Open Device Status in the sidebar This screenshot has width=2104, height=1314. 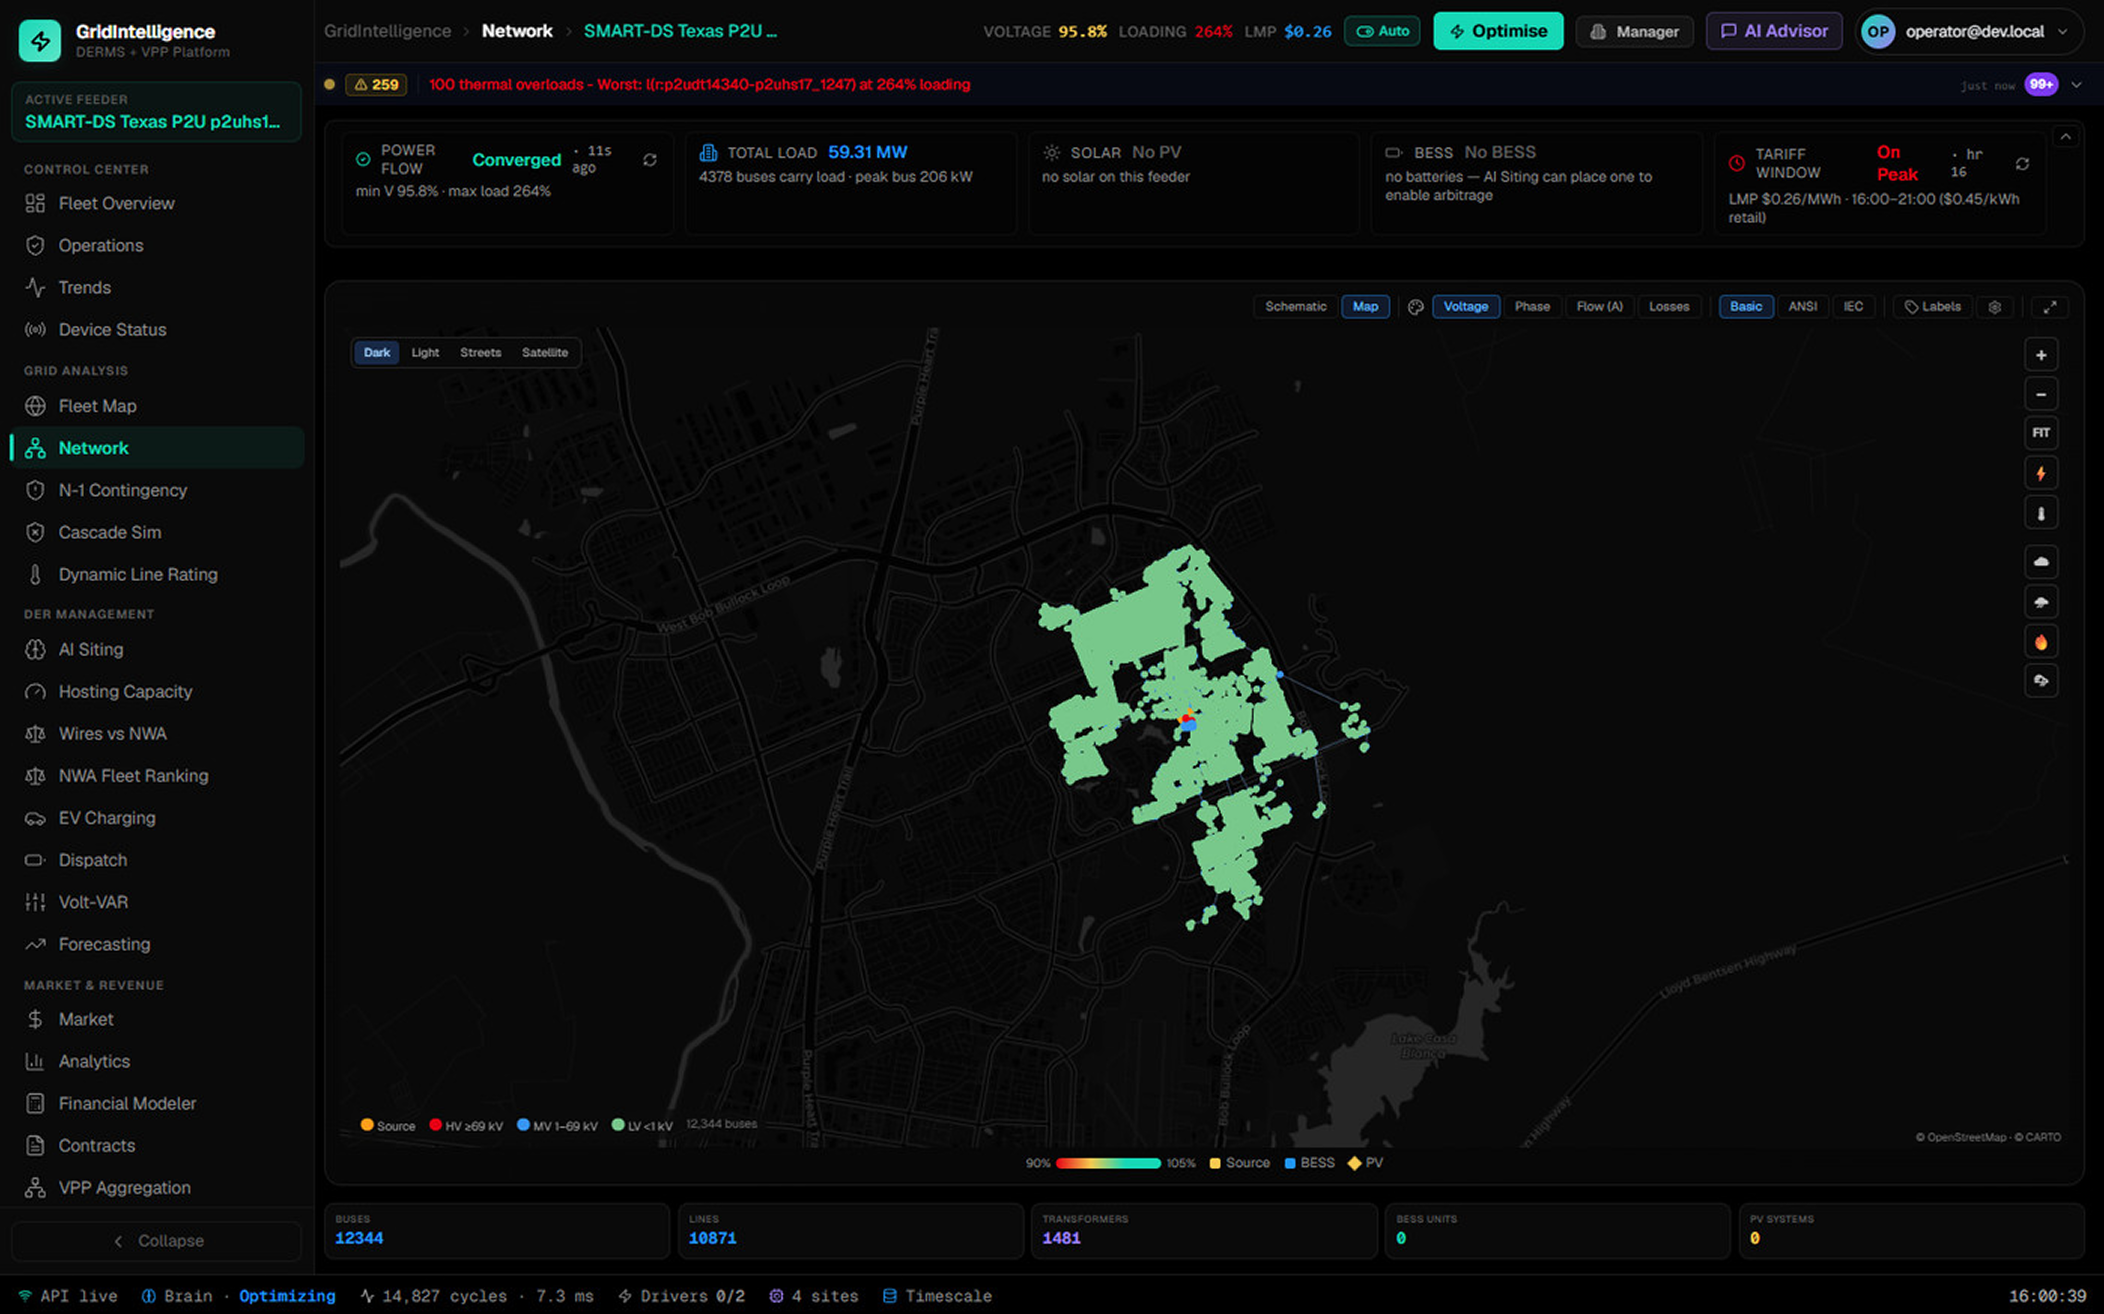pos(157,330)
